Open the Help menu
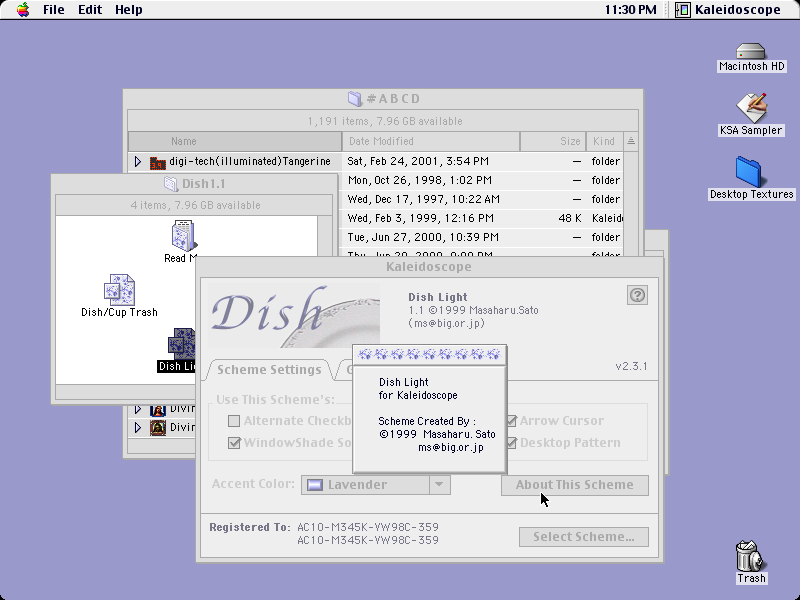Image resolution: width=800 pixels, height=600 pixels. 129,10
